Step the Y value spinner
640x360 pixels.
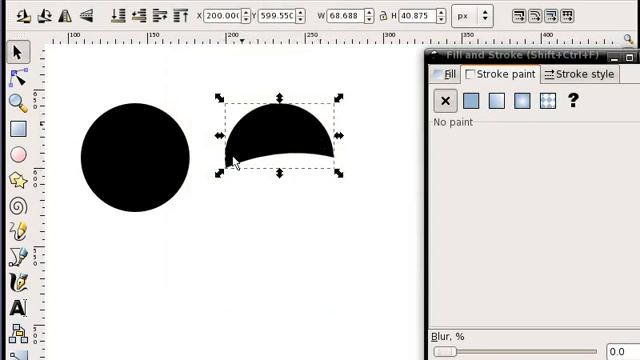[x=300, y=16]
